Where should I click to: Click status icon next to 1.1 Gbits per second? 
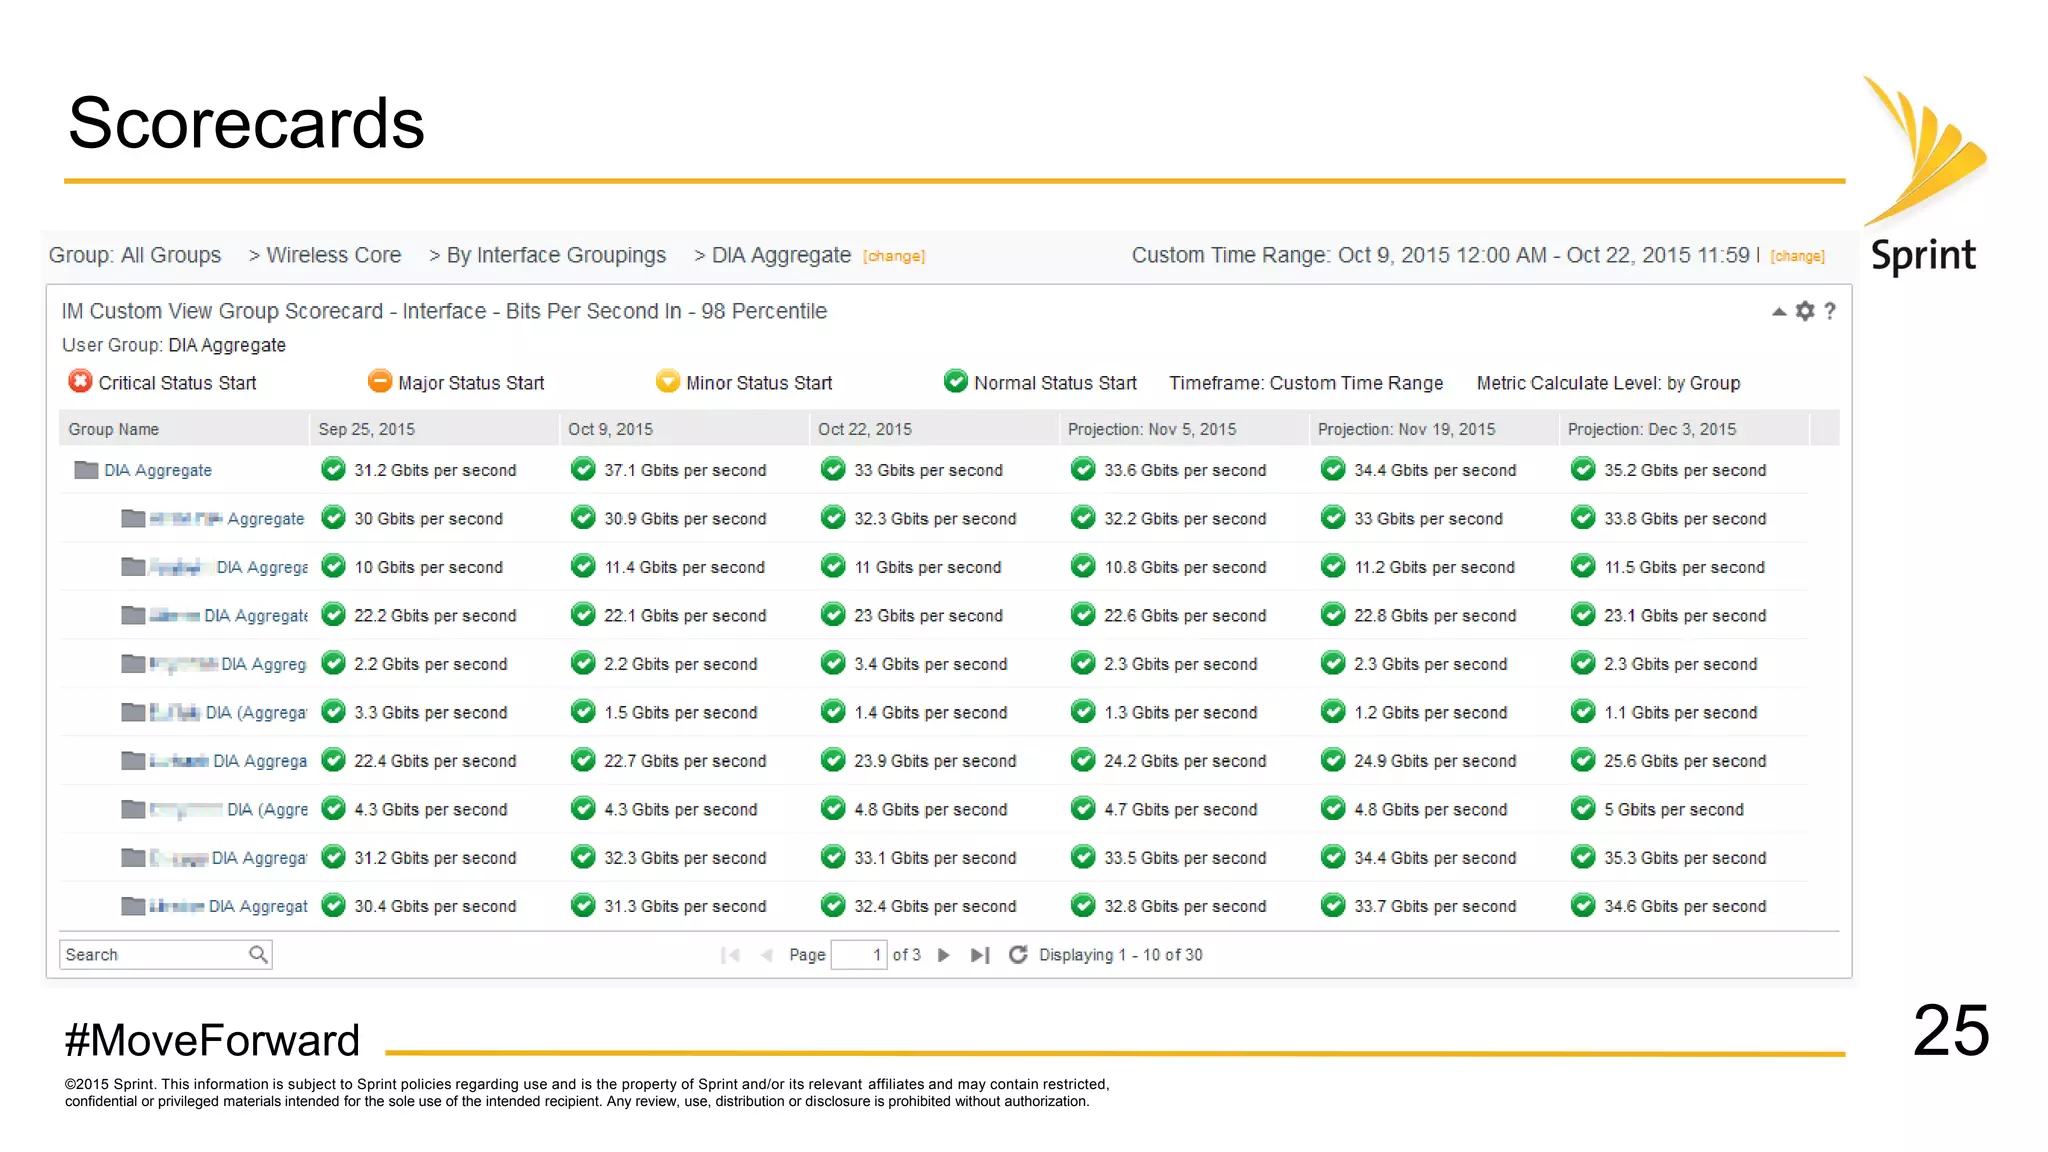(1583, 711)
